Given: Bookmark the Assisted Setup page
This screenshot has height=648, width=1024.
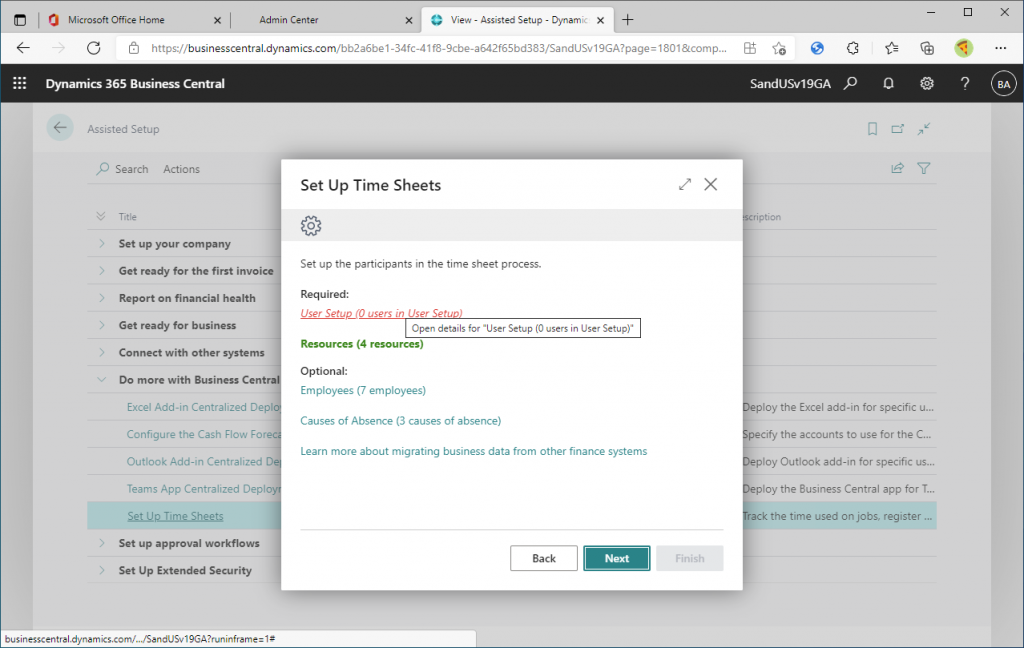Looking at the screenshot, I should 872,129.
